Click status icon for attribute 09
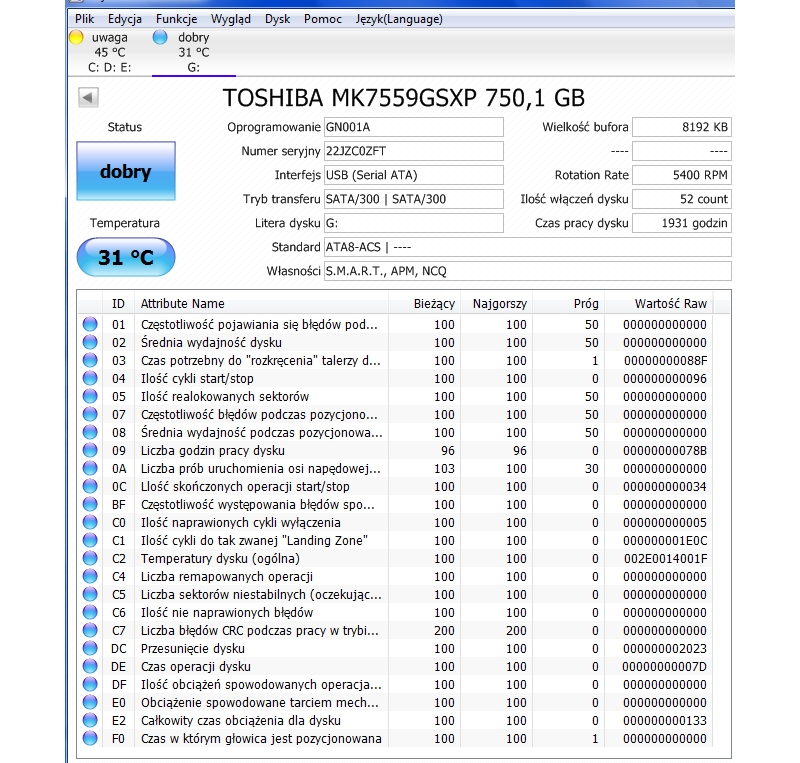800x763 pixels. pos(90,450)
